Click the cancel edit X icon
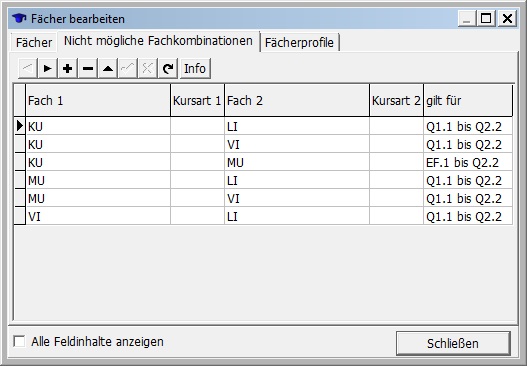The image size is (527, 366). (x=148, y=69)
